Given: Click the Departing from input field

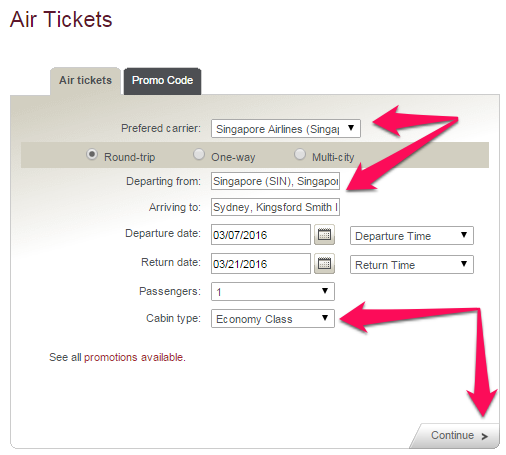Looking at the screenshot, I should 275,181.
